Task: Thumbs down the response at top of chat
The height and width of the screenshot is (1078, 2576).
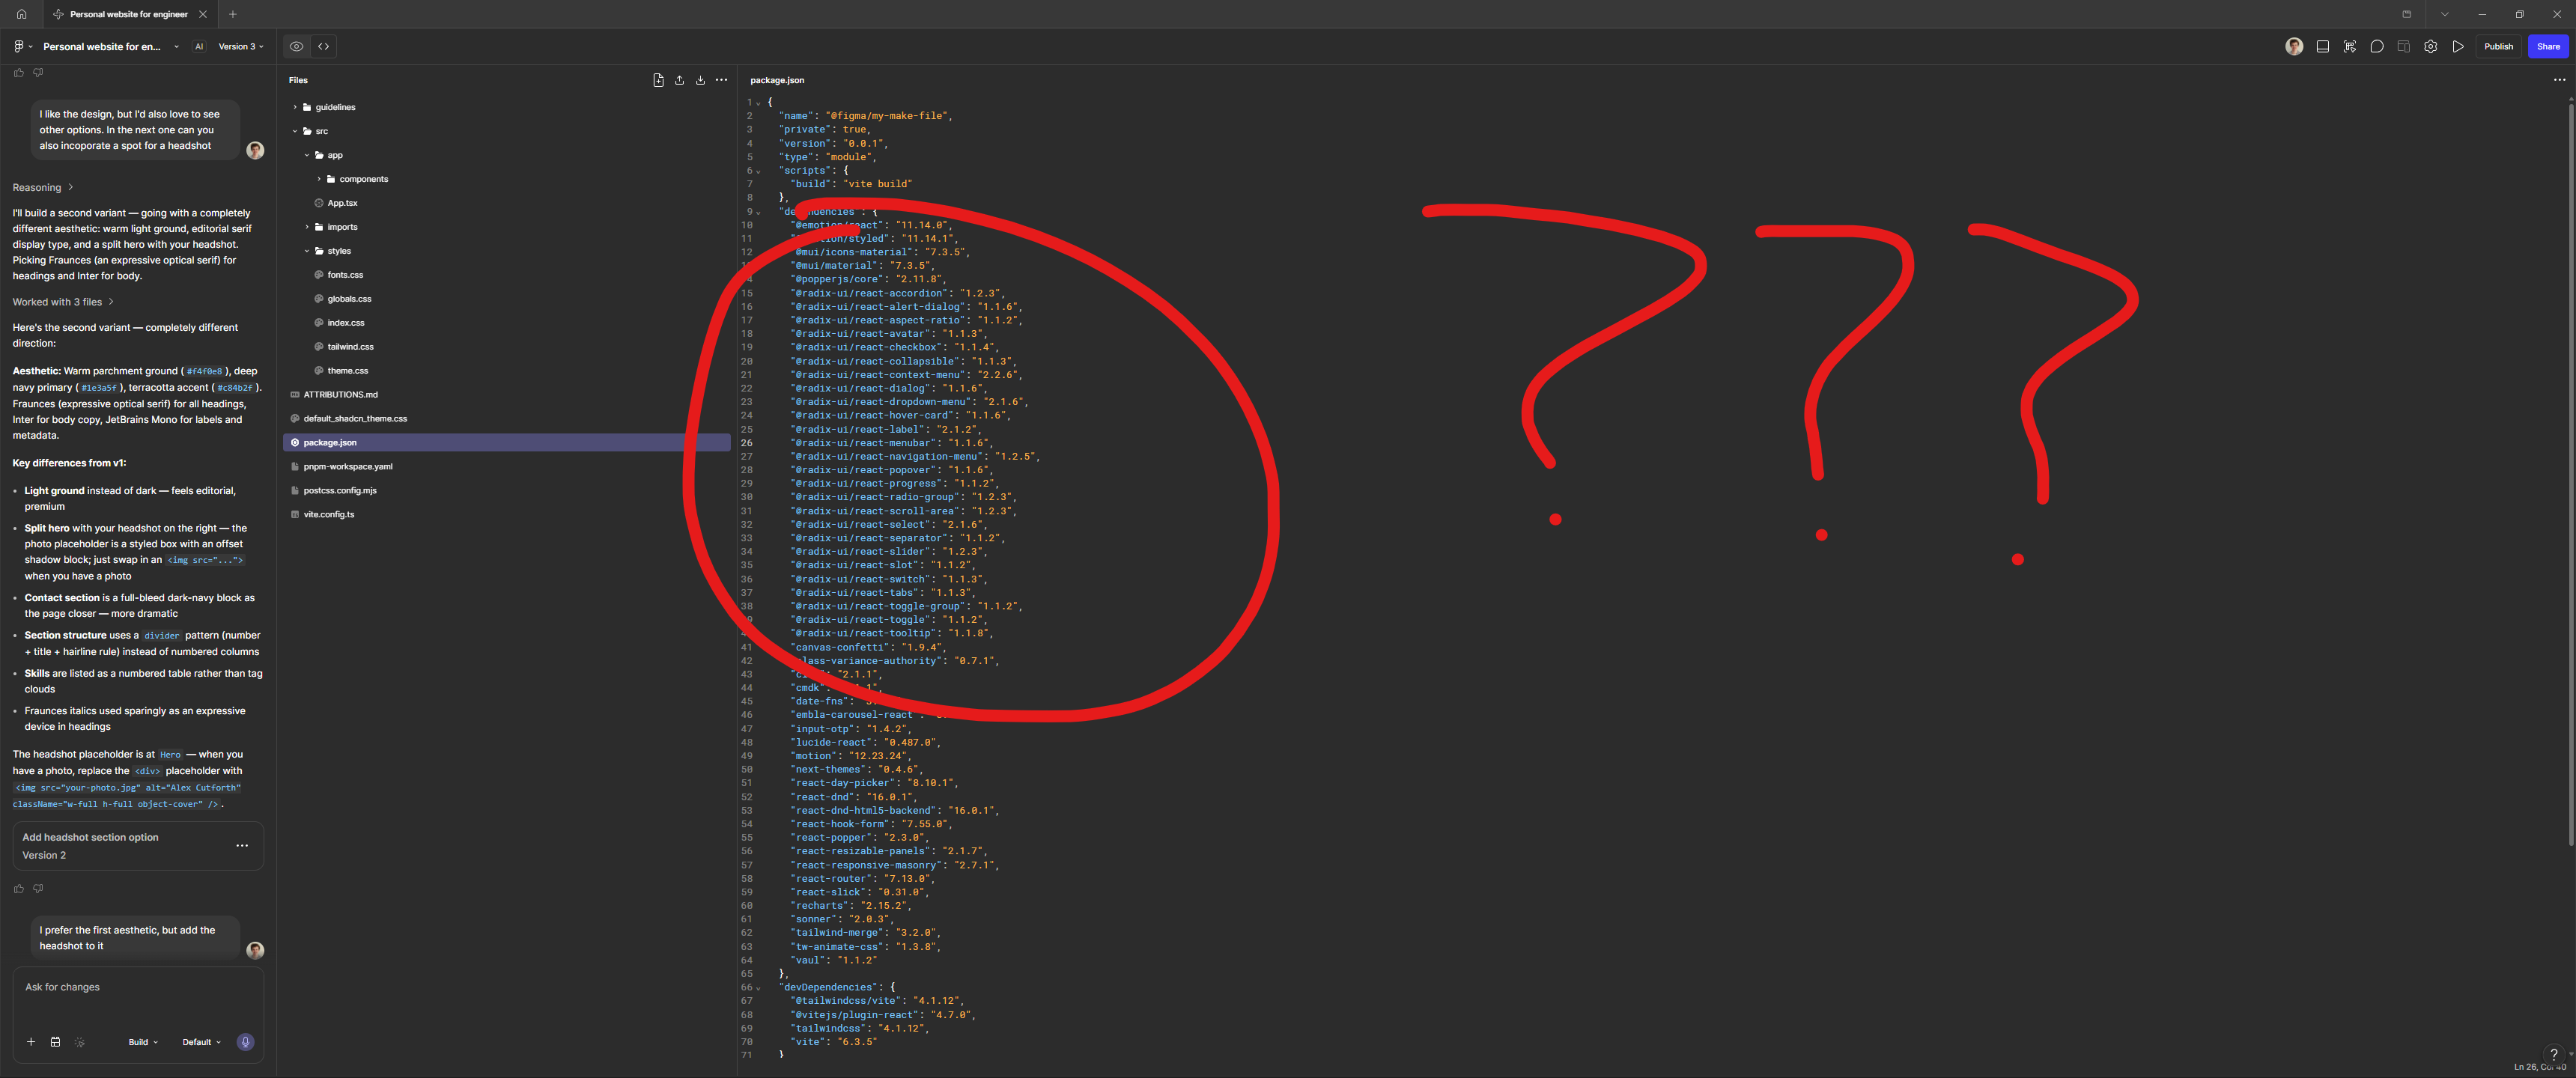Action: click(x=38, y=72)
